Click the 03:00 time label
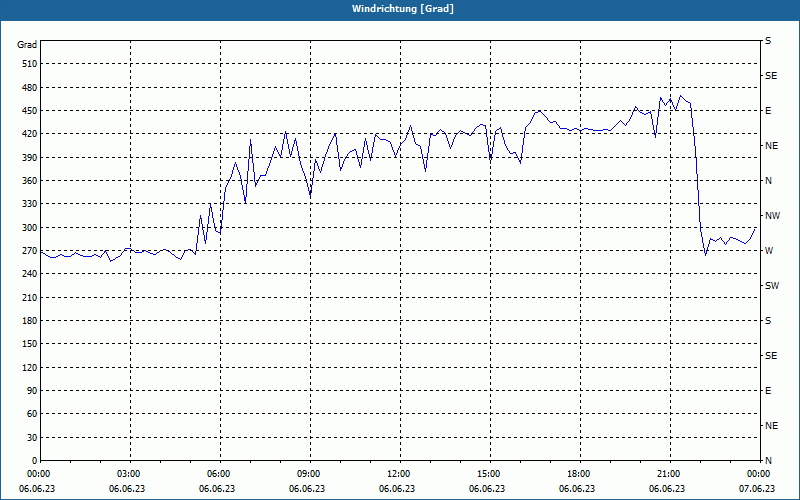This screenshot has width=800, height=500. coord(130,474)
